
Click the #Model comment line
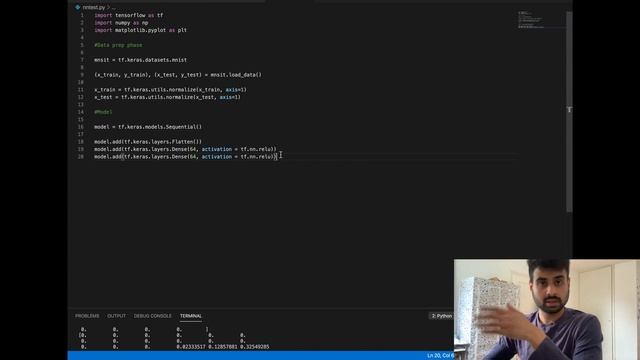point(103,112)
